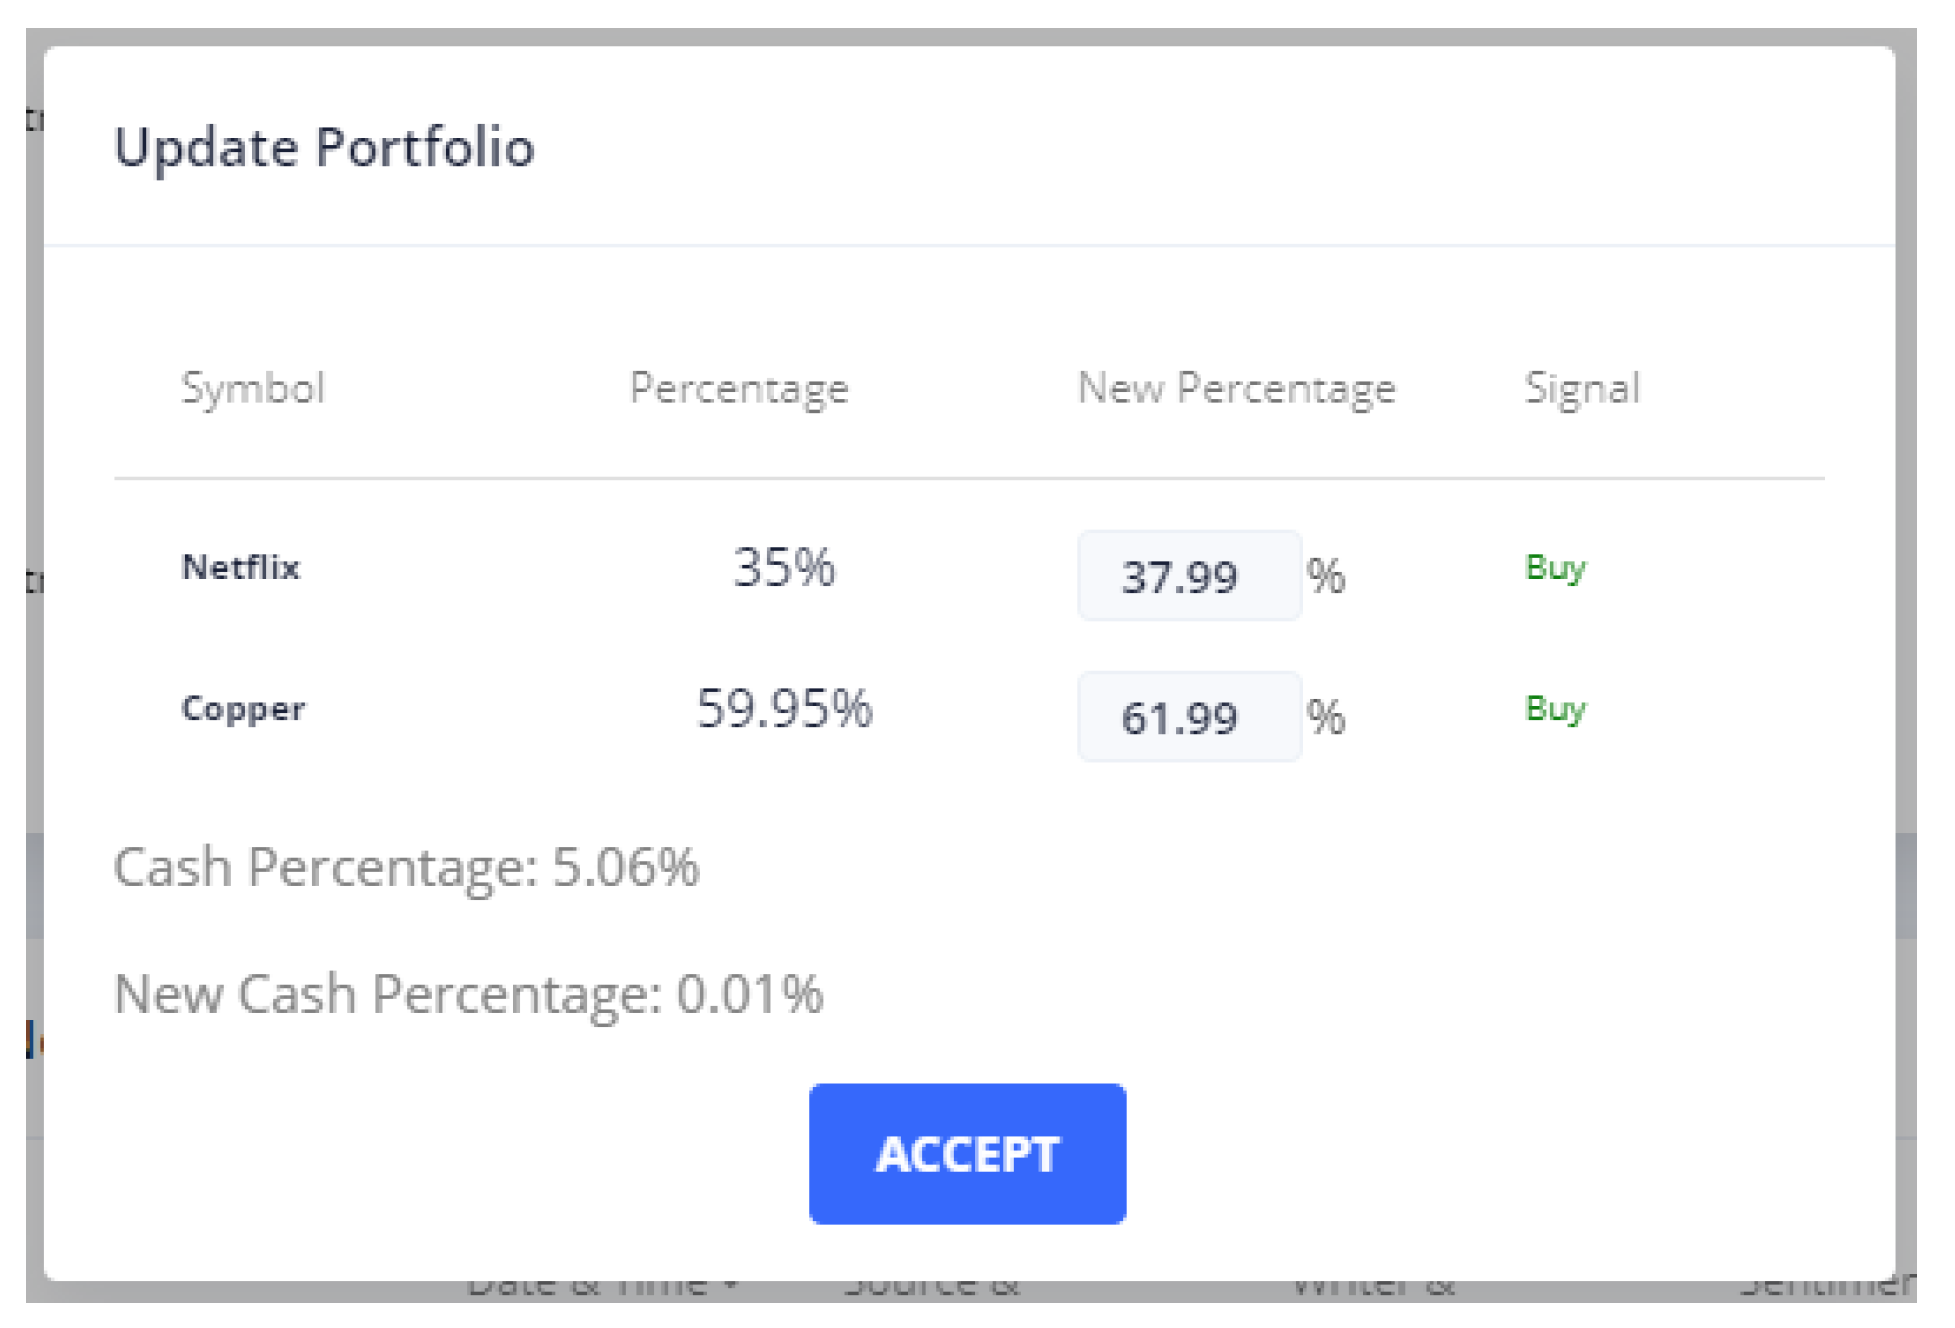Click the ACCEPT button
The image size is (1955, 1328).
967,1153
